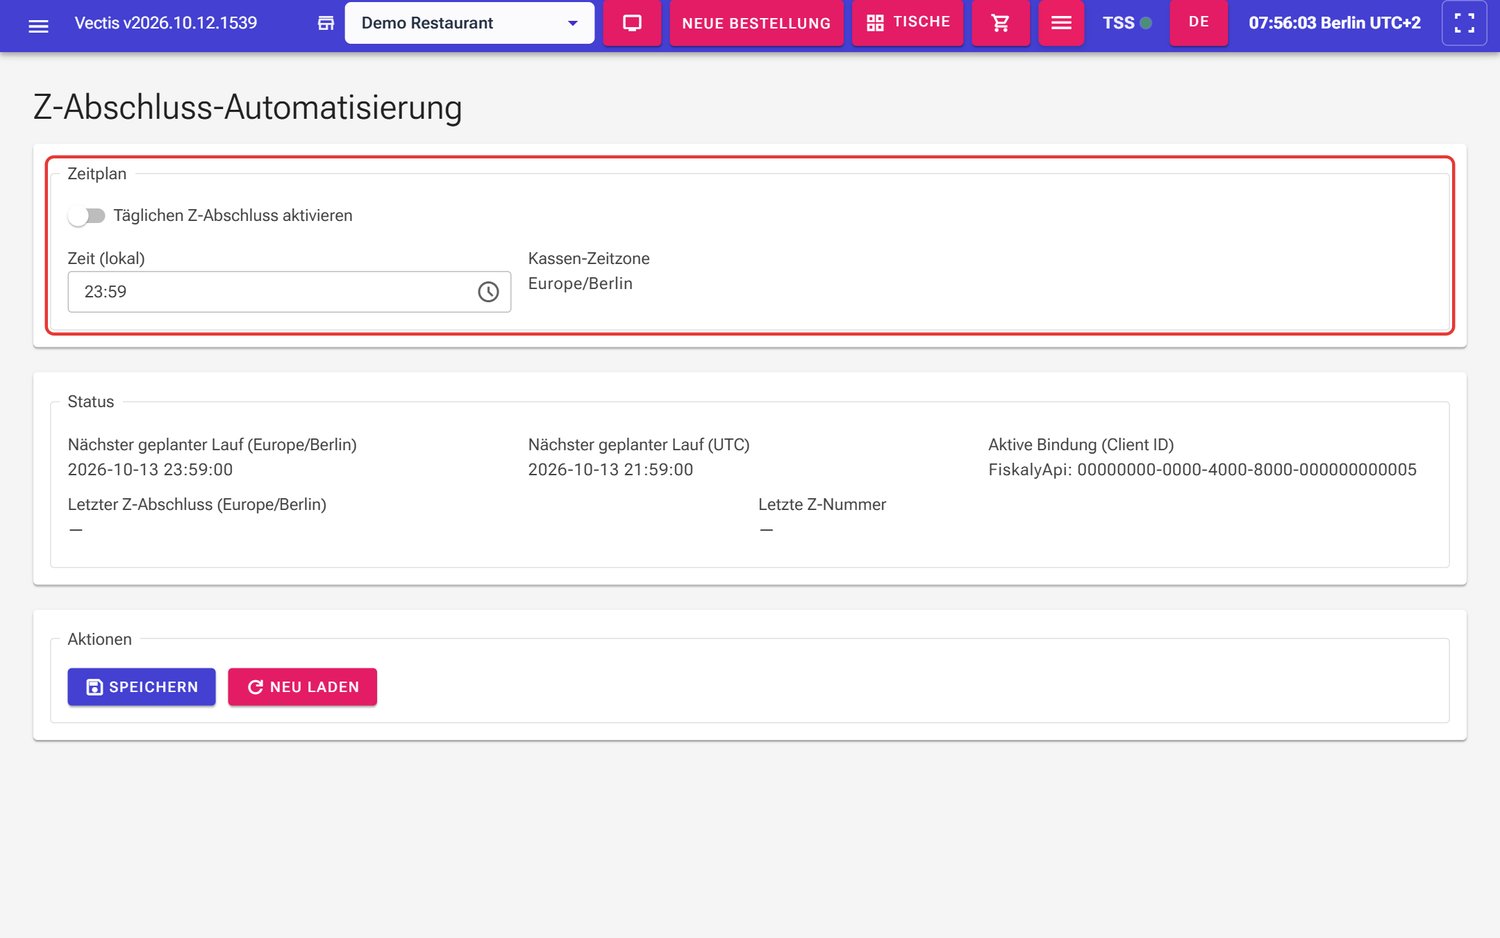Click the Letzter Z-Abschluss (Europe/Berlin) label
This screenshot has height=938, width=1500.
(197, 505)
